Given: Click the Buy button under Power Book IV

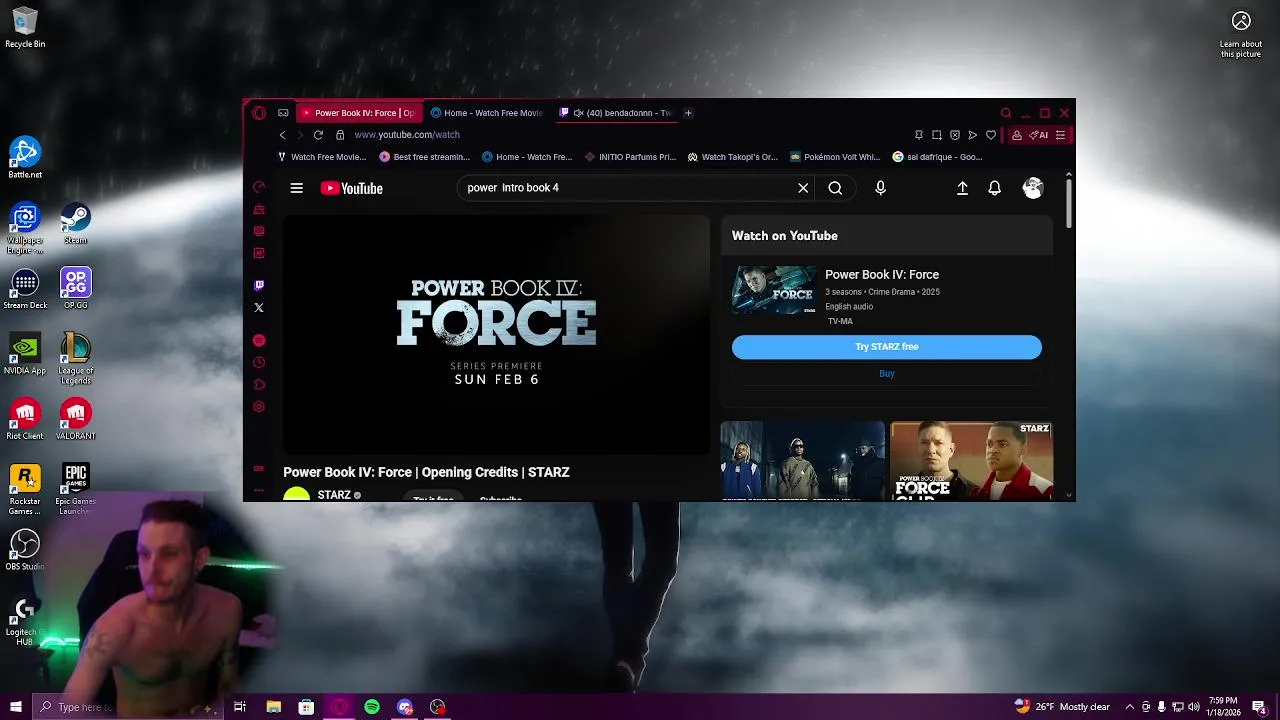Looking at the screenshot, I should click(887, 373).
